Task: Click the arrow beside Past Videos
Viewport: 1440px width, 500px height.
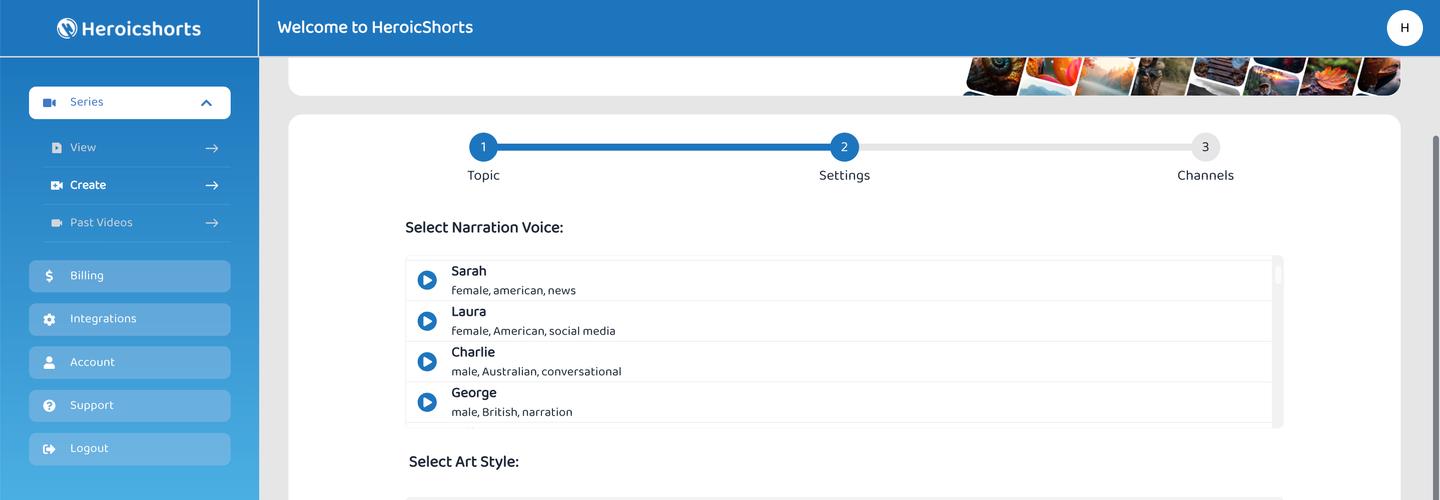Action: [212, 223]
